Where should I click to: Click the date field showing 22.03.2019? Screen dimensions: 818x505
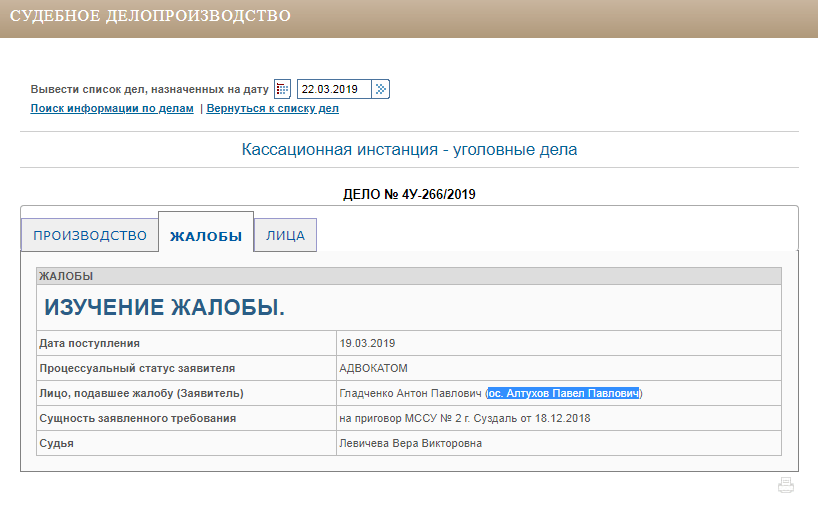click(x=334, y=89)
